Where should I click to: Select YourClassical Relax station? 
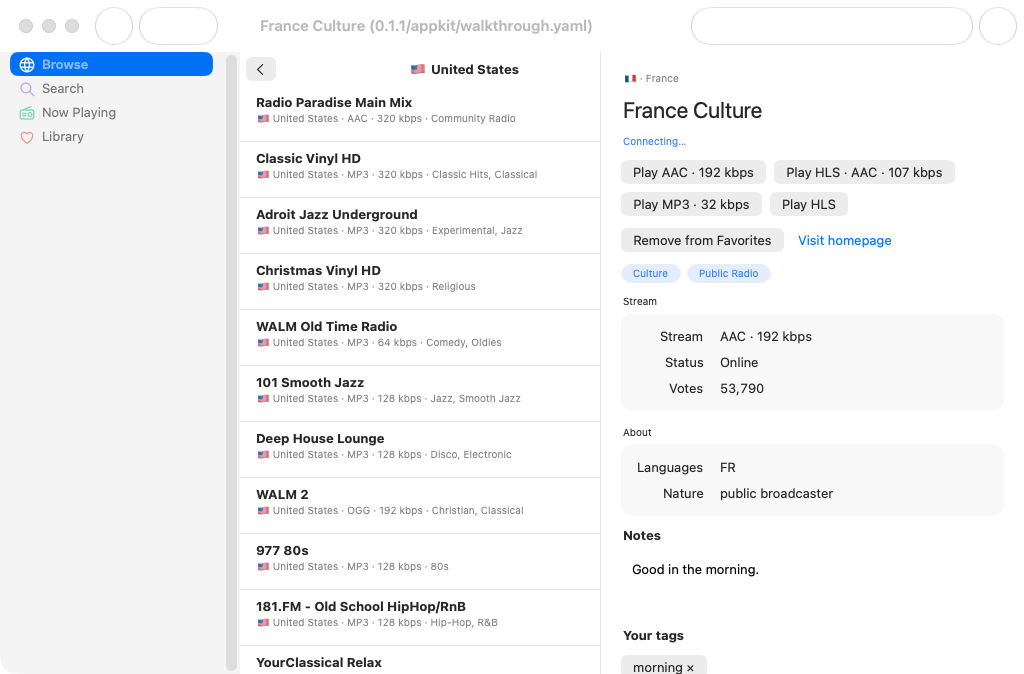pyautogui.click(x=420, y=661)
